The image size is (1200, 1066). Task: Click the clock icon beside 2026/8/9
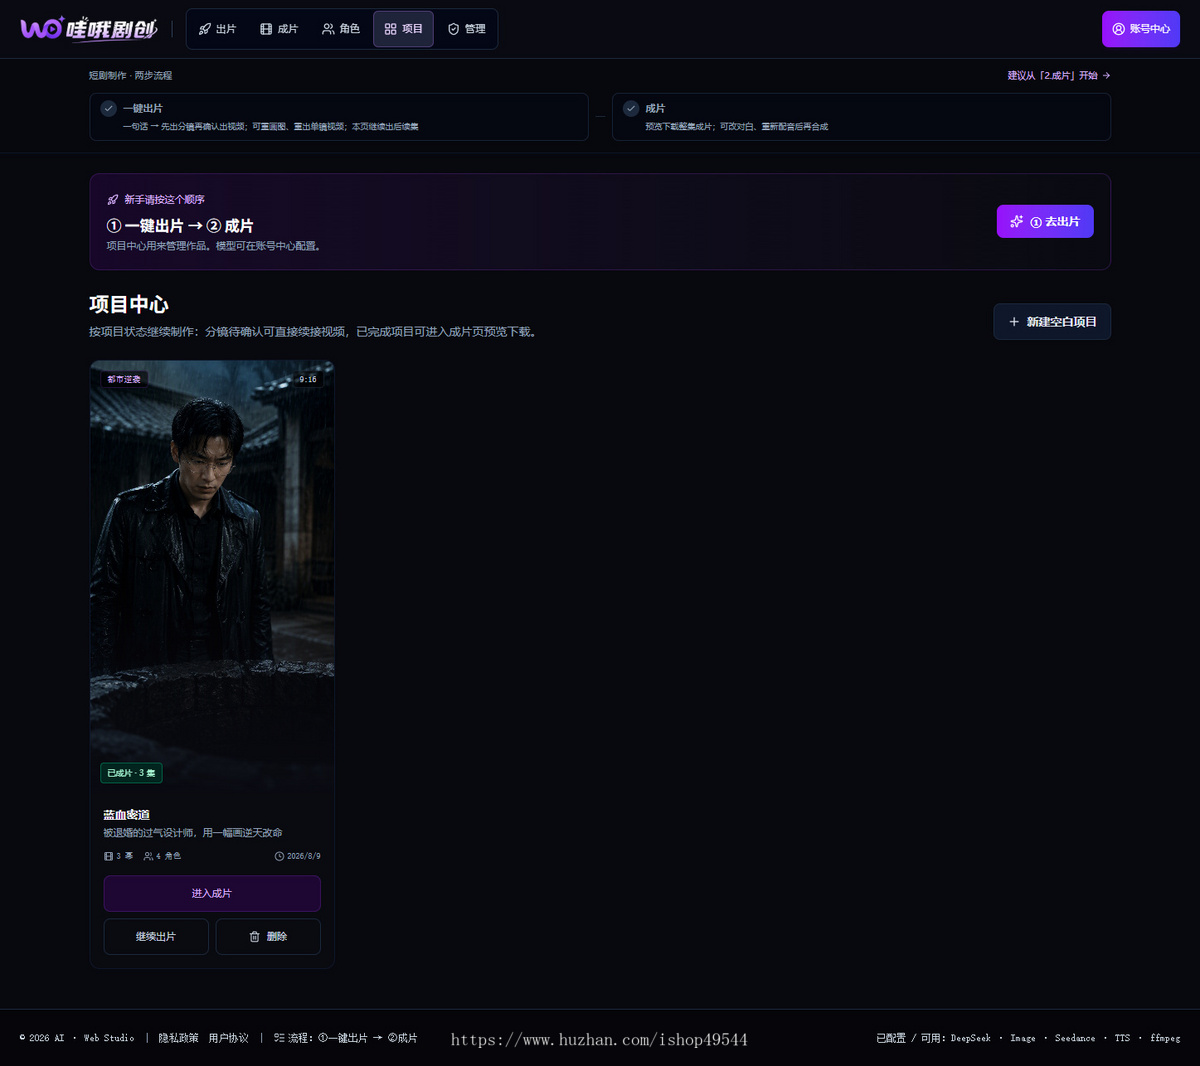(279, 856)
